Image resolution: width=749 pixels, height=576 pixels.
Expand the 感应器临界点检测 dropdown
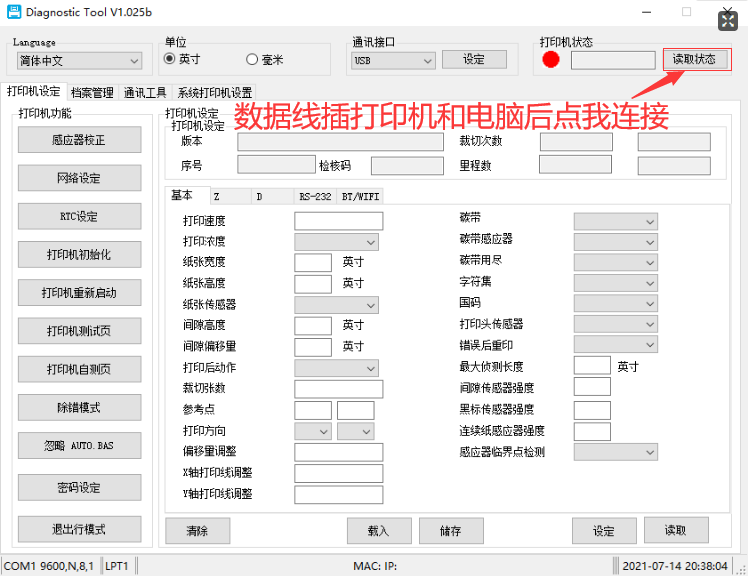click(x=616, y=452)
